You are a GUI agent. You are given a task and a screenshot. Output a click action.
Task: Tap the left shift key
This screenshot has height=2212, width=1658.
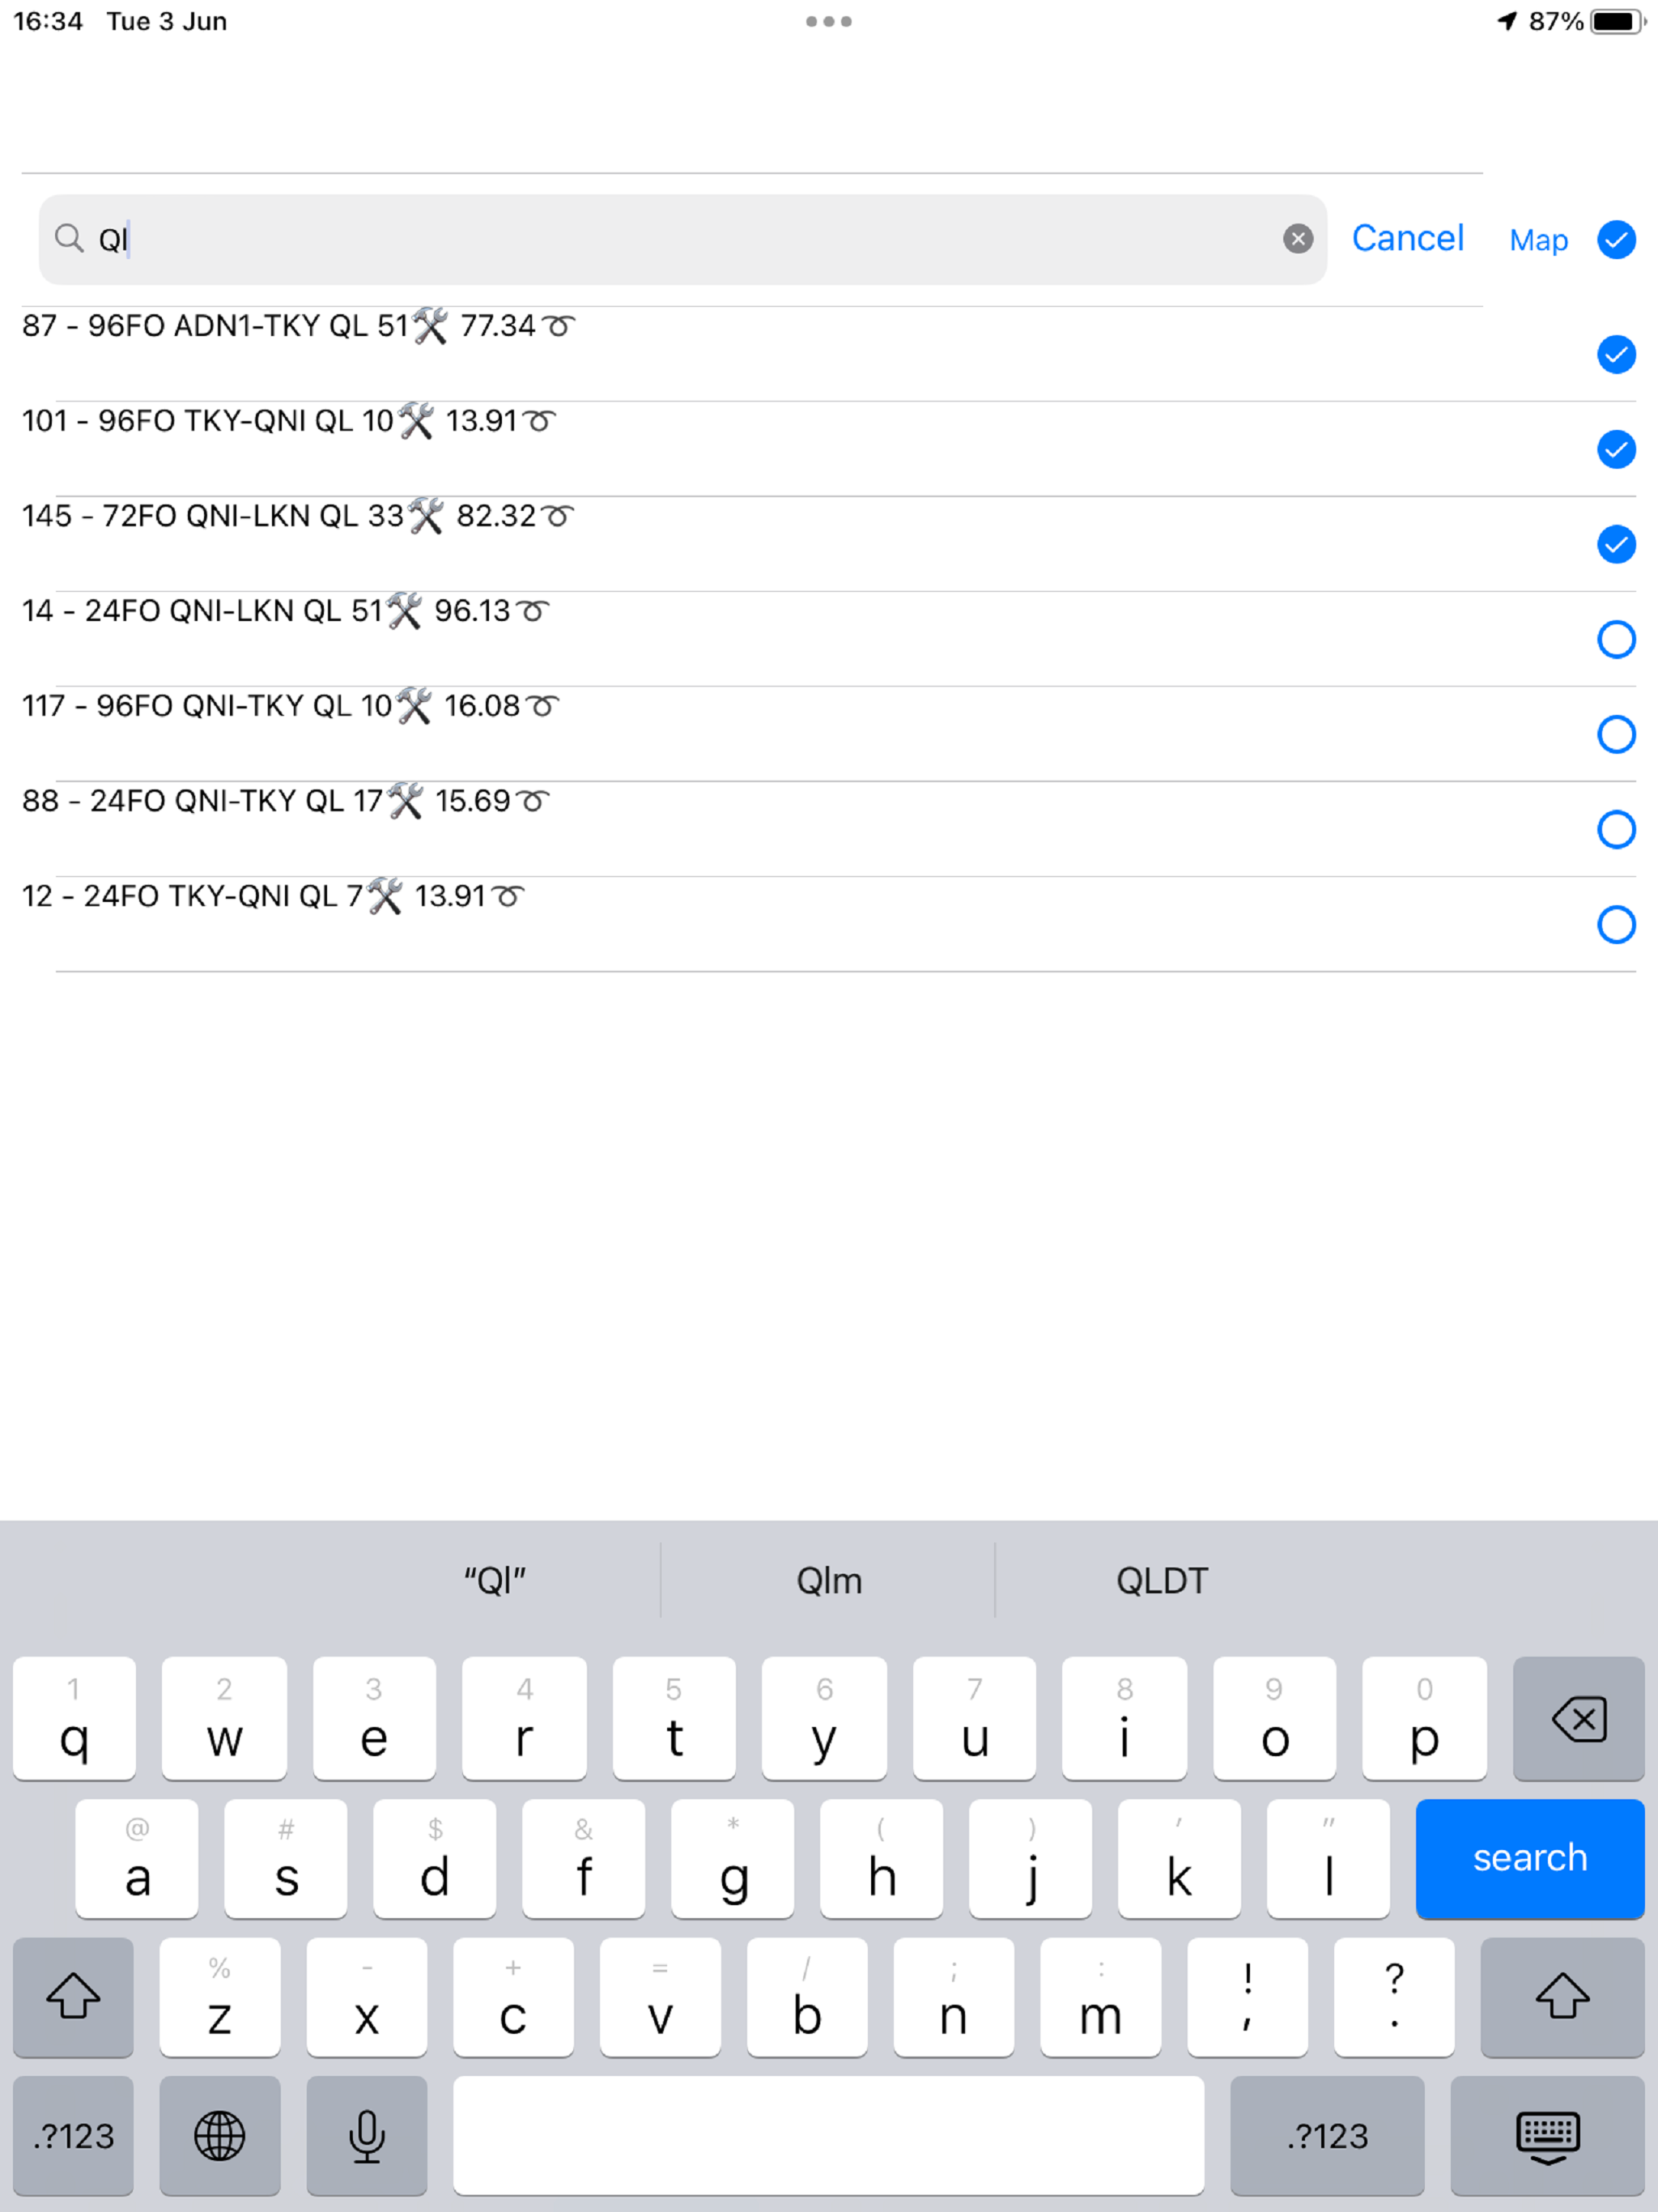tap(73, 1997)
